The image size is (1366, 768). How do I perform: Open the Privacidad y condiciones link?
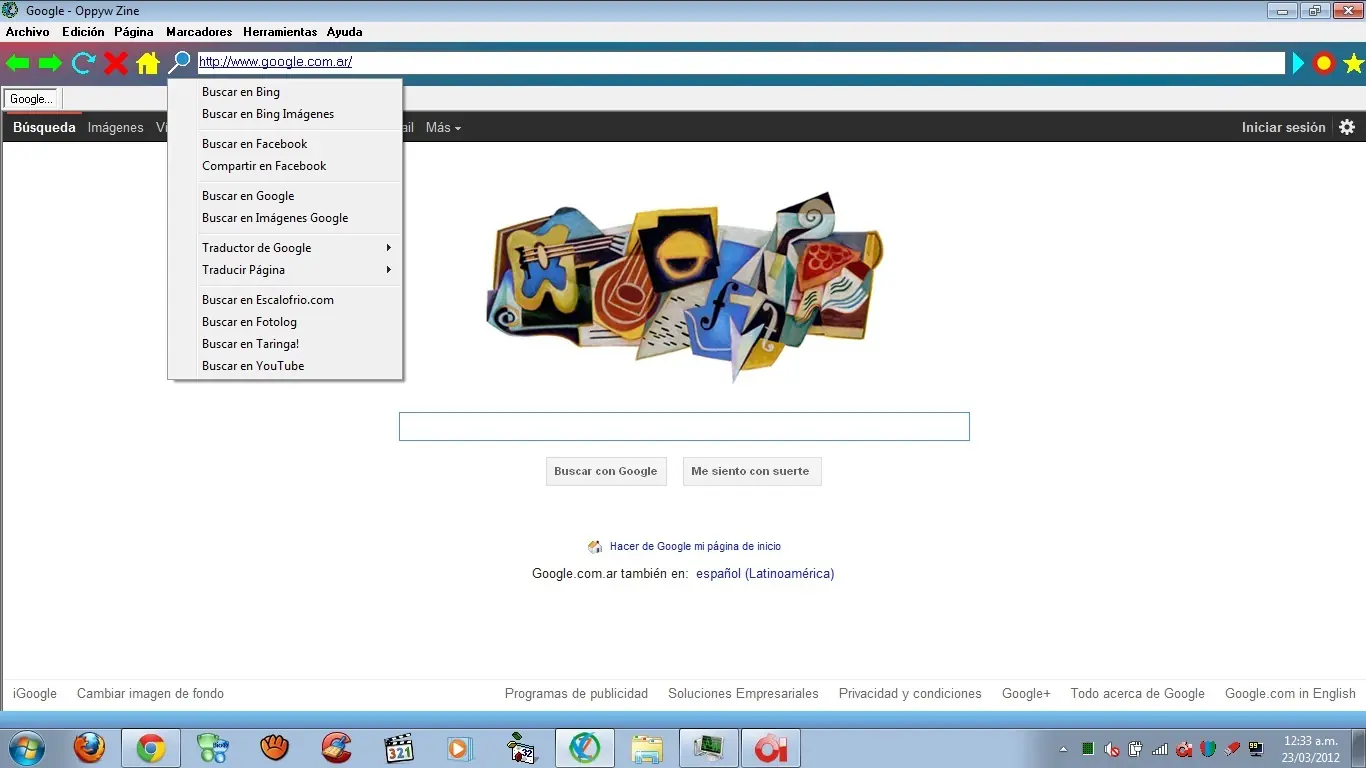click(910, 693)
